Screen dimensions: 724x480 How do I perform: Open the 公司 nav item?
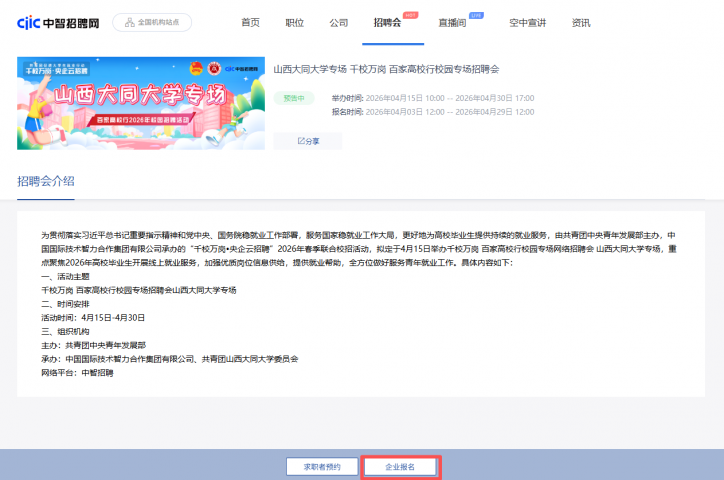(339, 22)
